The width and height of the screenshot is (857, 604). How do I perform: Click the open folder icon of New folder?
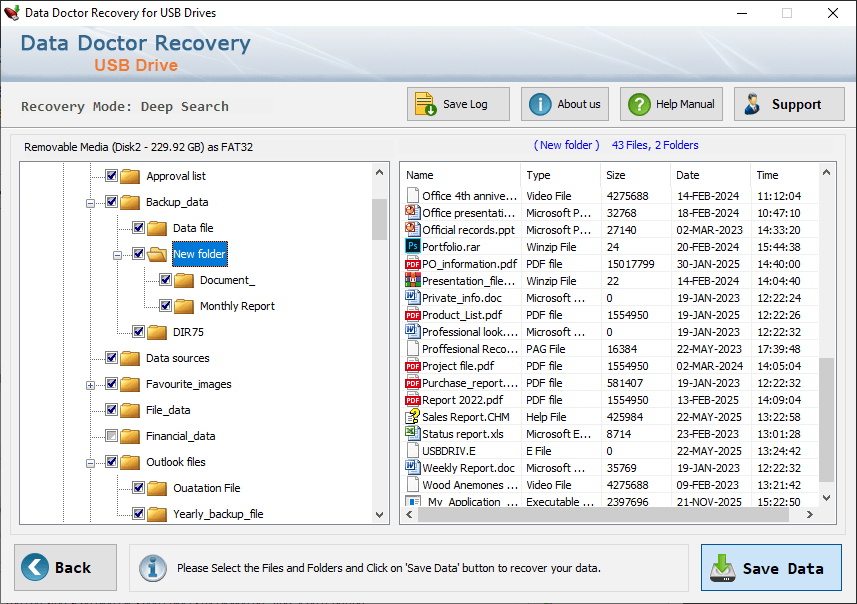coord(157,254)
